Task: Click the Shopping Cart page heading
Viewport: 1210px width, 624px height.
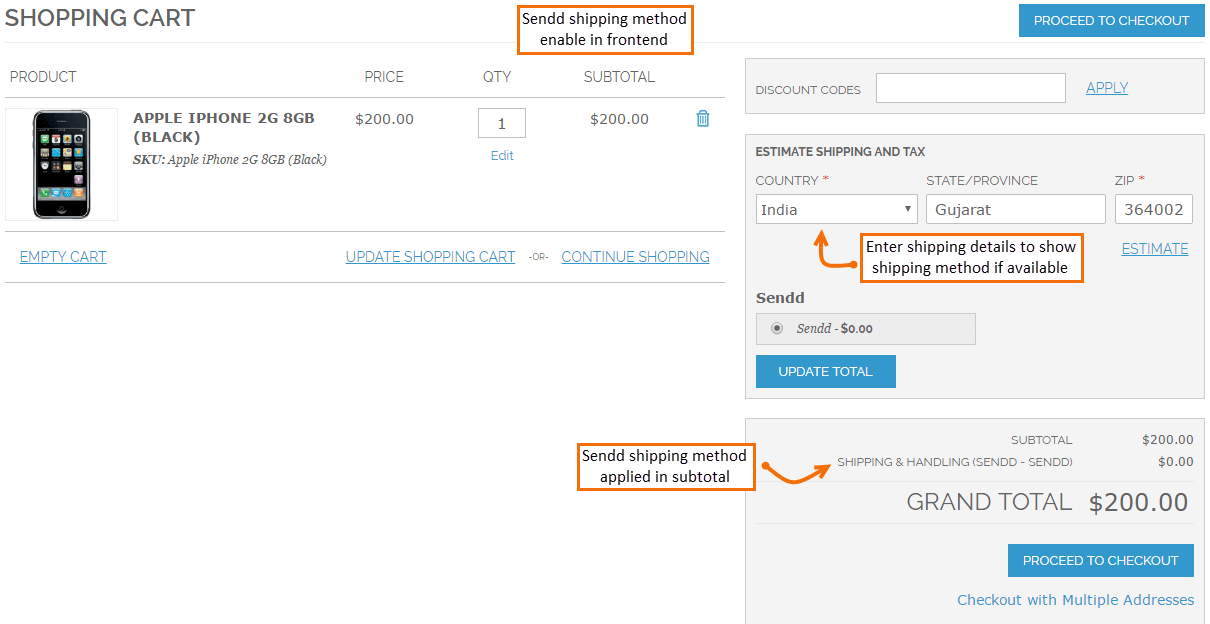Action: click(100, 17)
